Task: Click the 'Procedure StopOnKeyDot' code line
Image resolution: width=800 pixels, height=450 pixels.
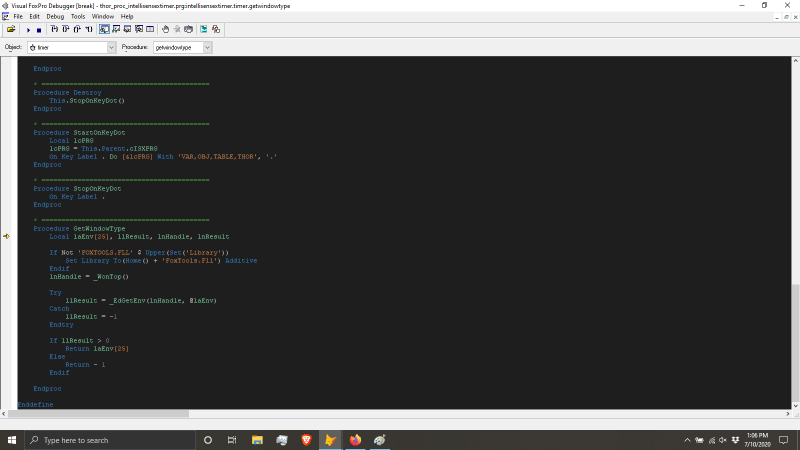Action: [77, 189]
